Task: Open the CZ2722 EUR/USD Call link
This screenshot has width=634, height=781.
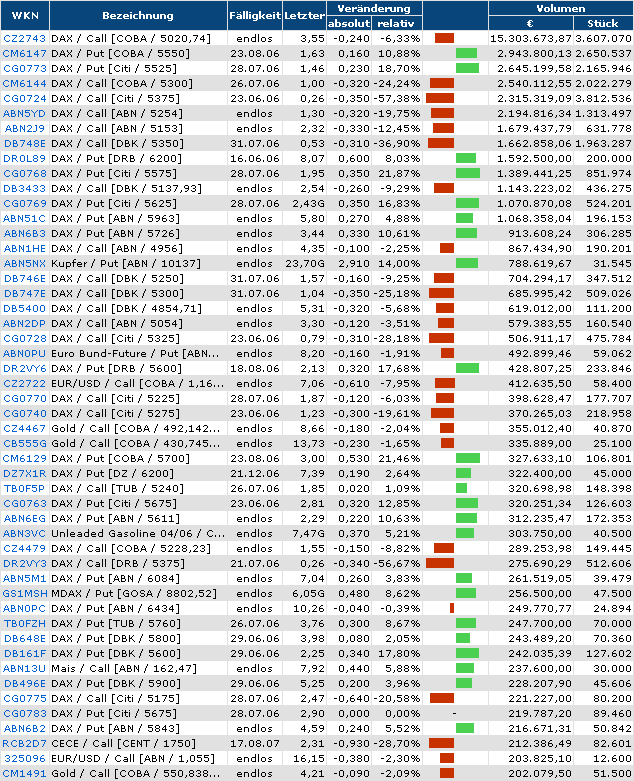Action: pos(24,384)
